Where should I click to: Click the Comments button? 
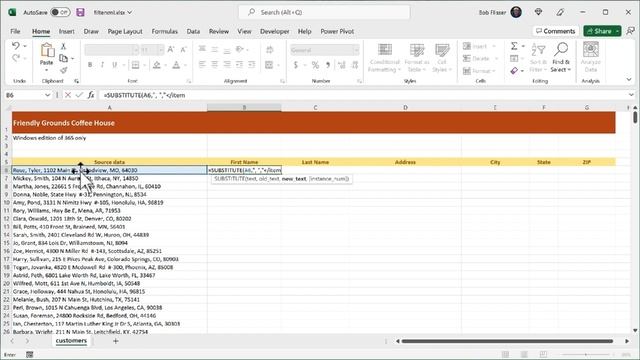pos(556,31)
